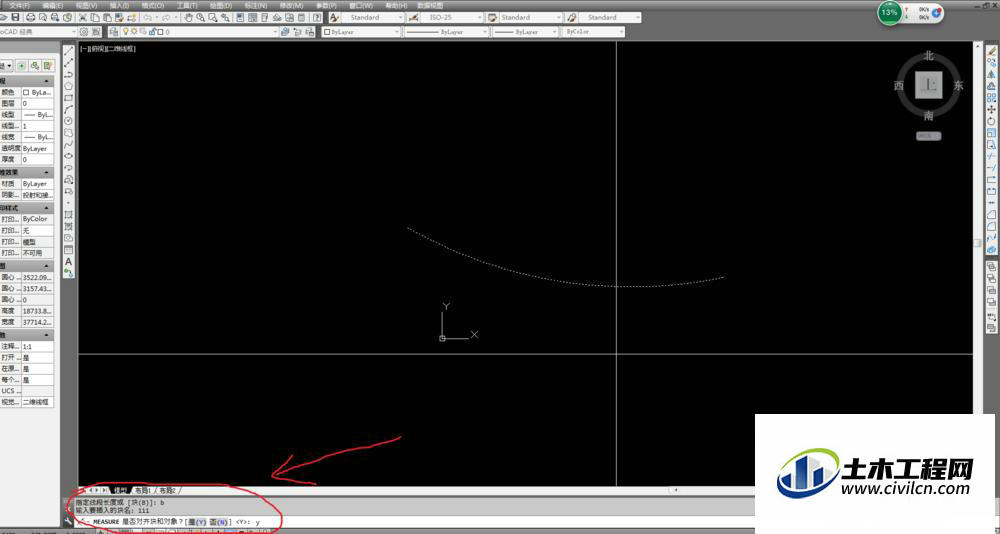
Task: Select the Rectangle draw tool
Action: click(x=69, y=98)
